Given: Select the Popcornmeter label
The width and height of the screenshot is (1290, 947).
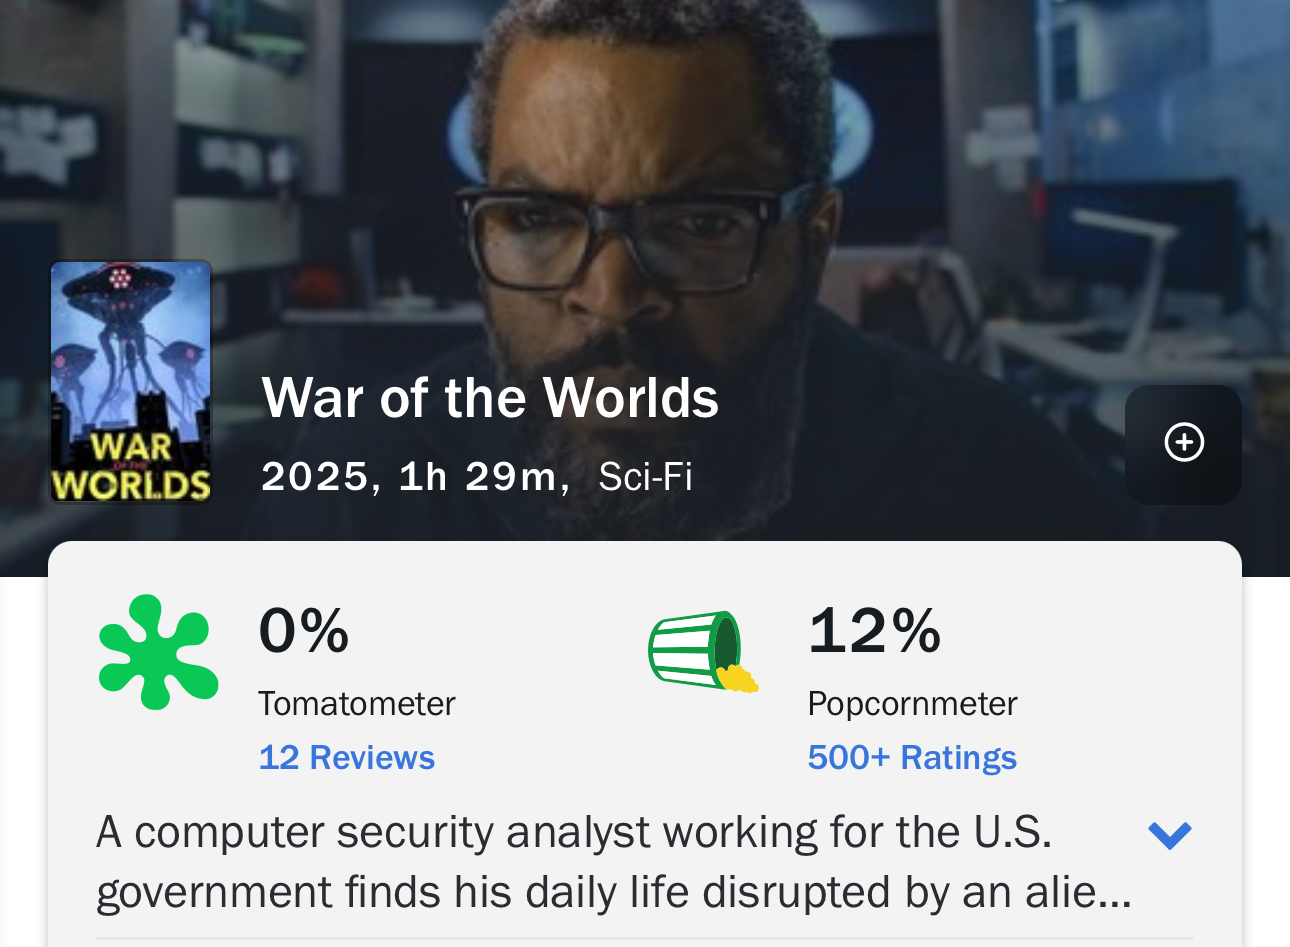Looking at the screenshot, I should pyautogui.click(x=912, y=704).
